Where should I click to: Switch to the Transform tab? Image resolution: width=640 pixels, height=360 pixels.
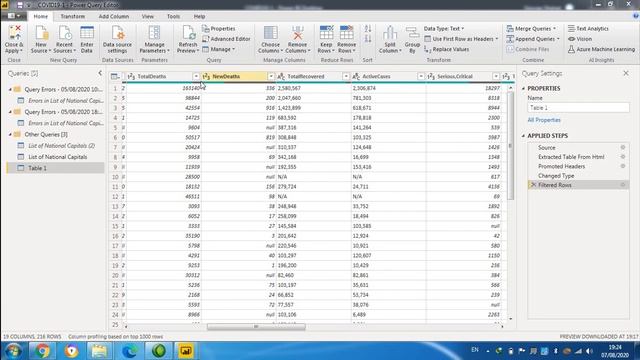(x=73, y=16)
